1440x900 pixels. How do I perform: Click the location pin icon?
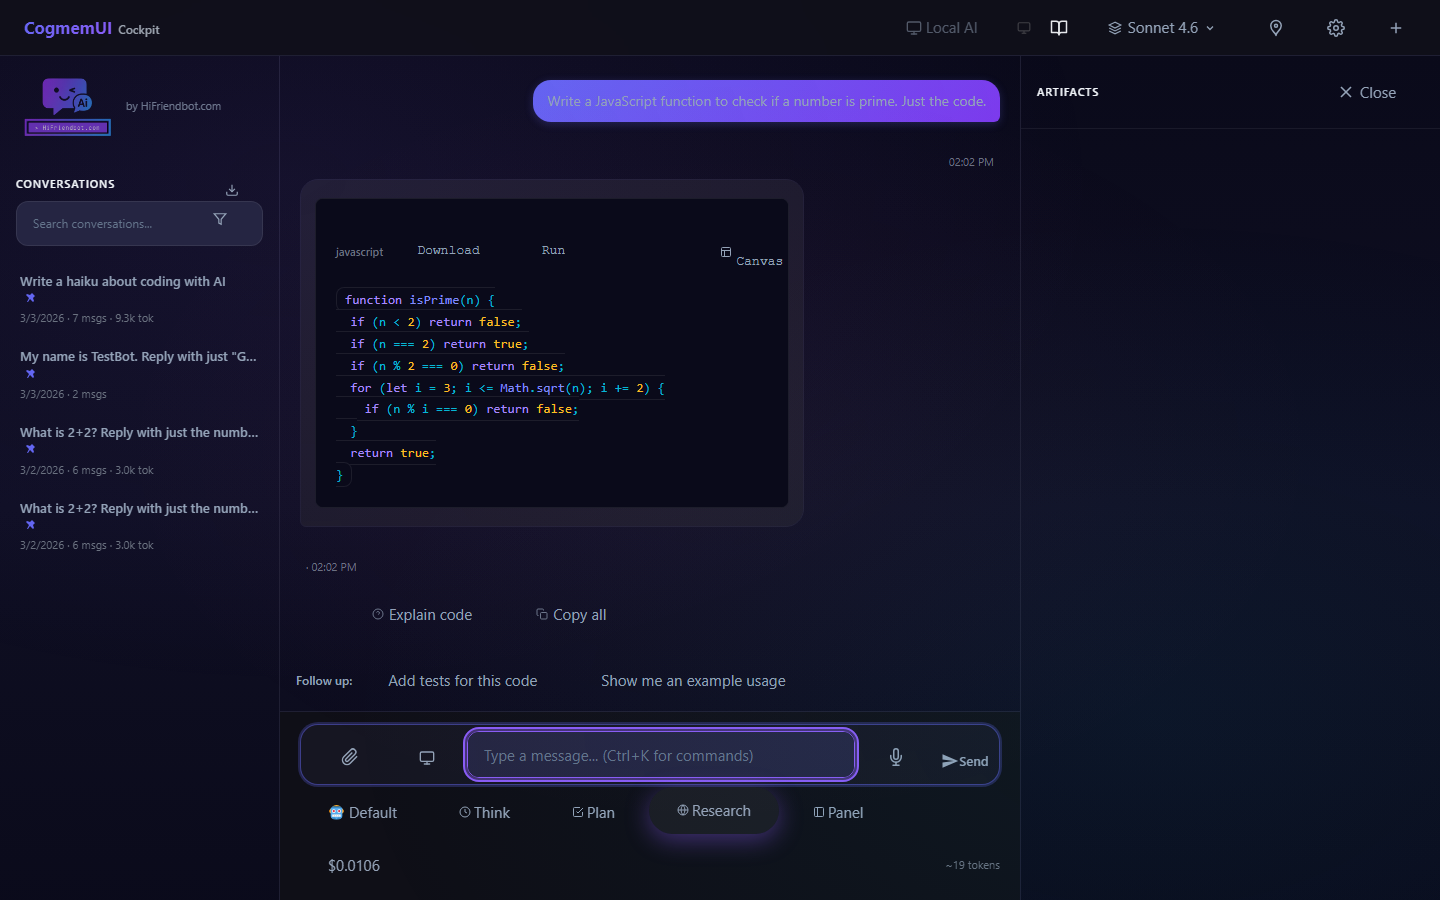[1276, 28]
